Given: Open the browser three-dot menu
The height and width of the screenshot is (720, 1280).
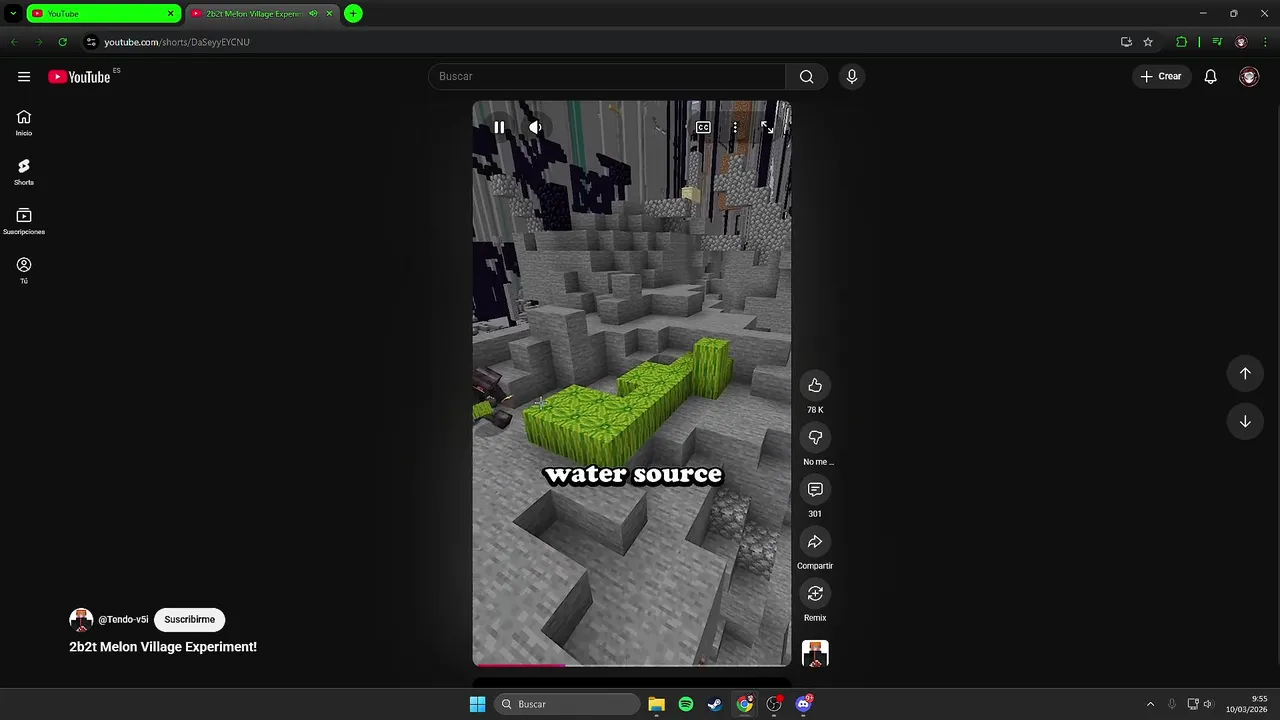Looking at the screenshot, I should 1266,42.
